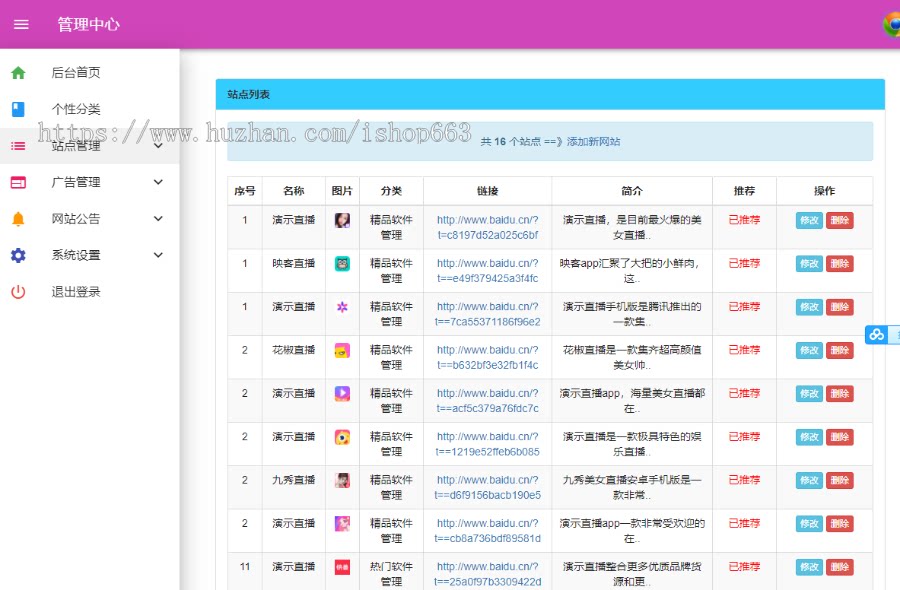Click the floating blue share icon on right edge
This screenshot has height=590, width=900.
(x=877, y=334)
